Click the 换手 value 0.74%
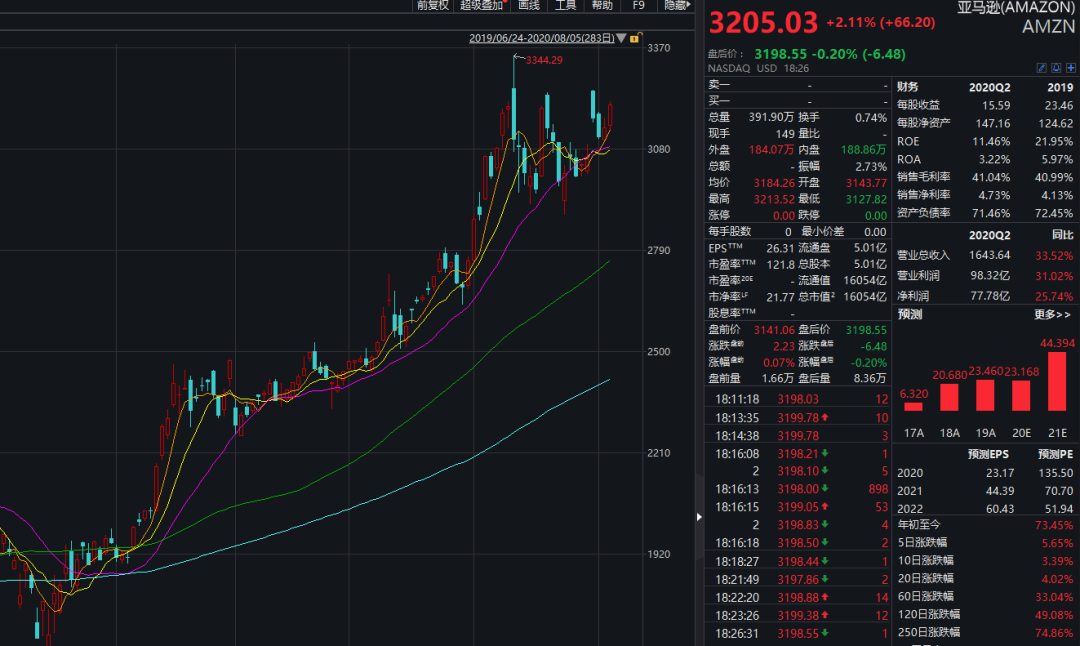This screenshot has height=646, width=1080. tap(871, 118)
